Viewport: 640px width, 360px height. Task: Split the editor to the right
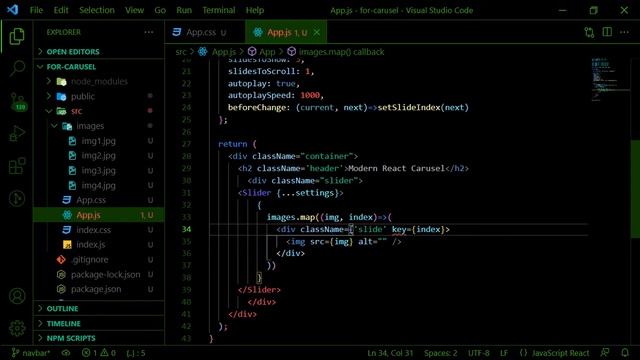pos(607,32)
